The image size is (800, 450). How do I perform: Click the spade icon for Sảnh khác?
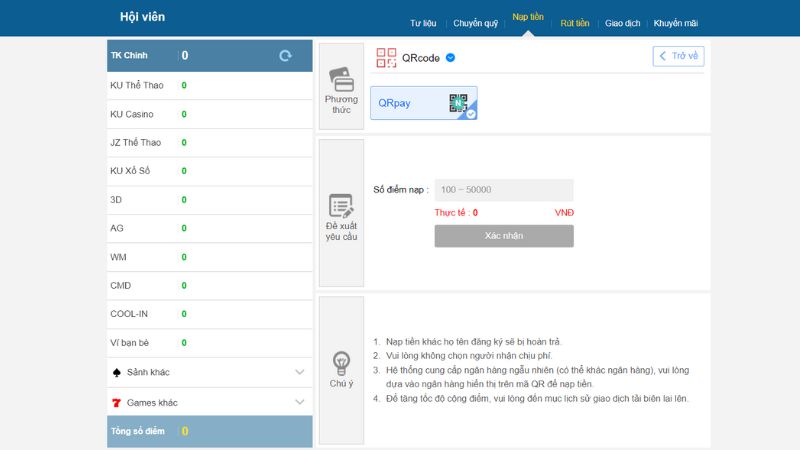[117, 372]
